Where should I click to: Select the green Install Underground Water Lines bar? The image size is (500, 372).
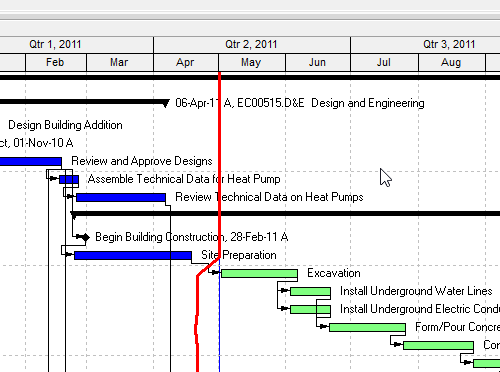[x=310, y=292]
